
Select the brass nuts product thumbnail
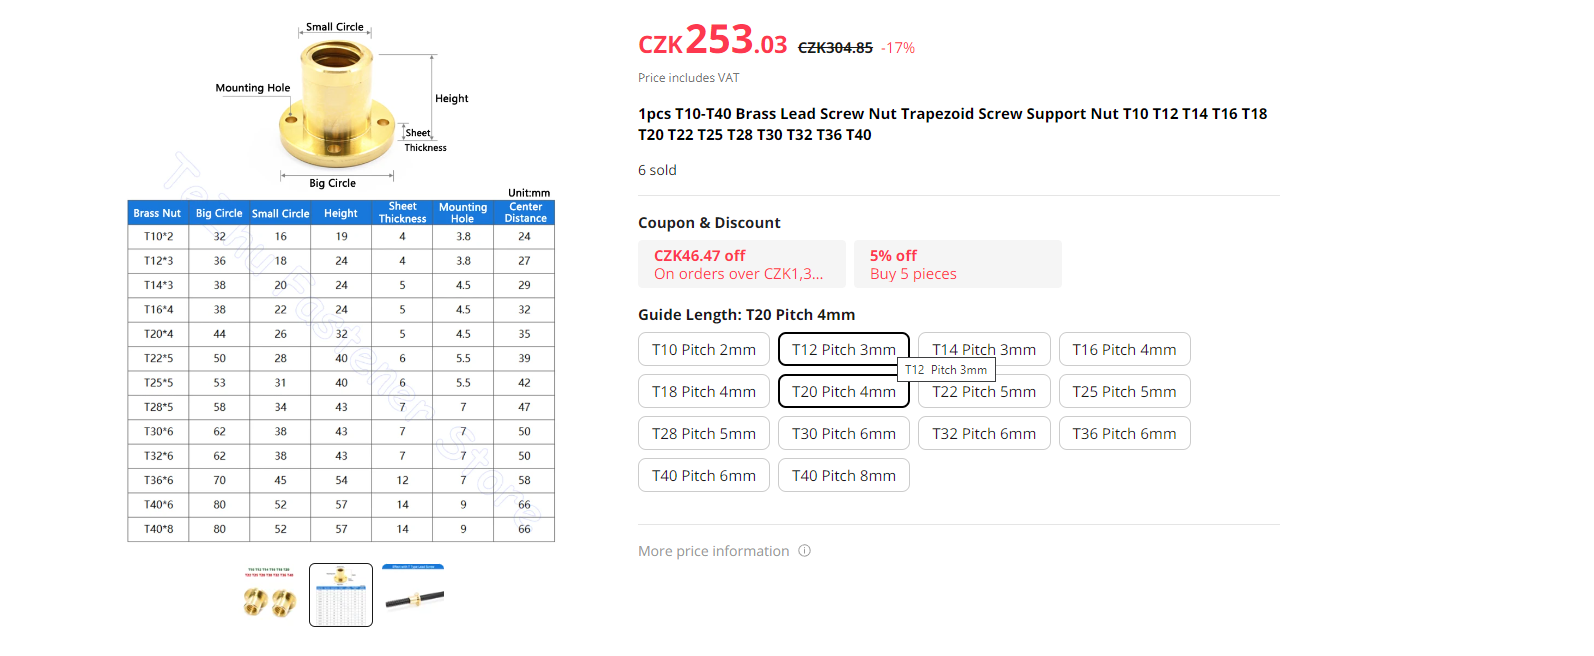(270, 595)
